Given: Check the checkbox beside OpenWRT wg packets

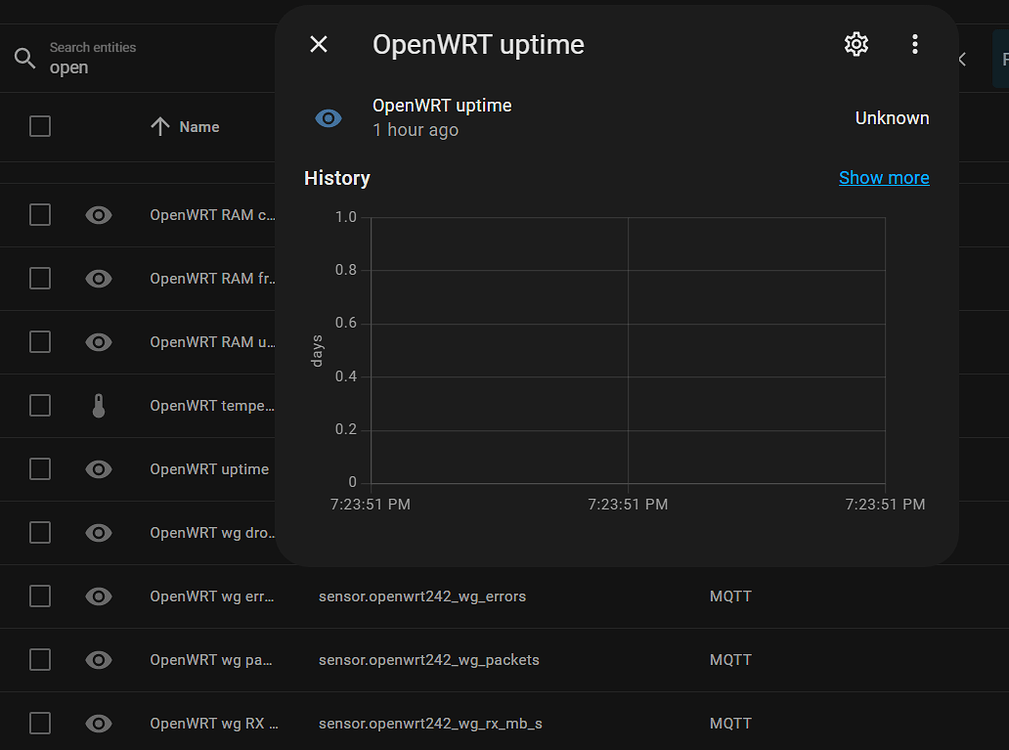Looking at the screenshot, I should coord(39,660).
